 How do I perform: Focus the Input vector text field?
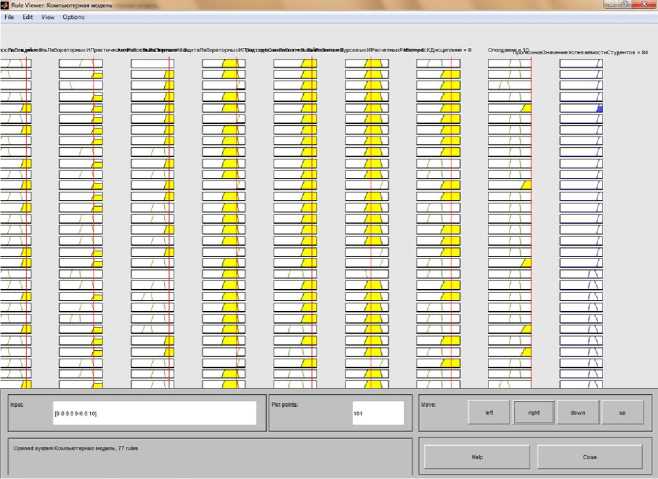154,413
